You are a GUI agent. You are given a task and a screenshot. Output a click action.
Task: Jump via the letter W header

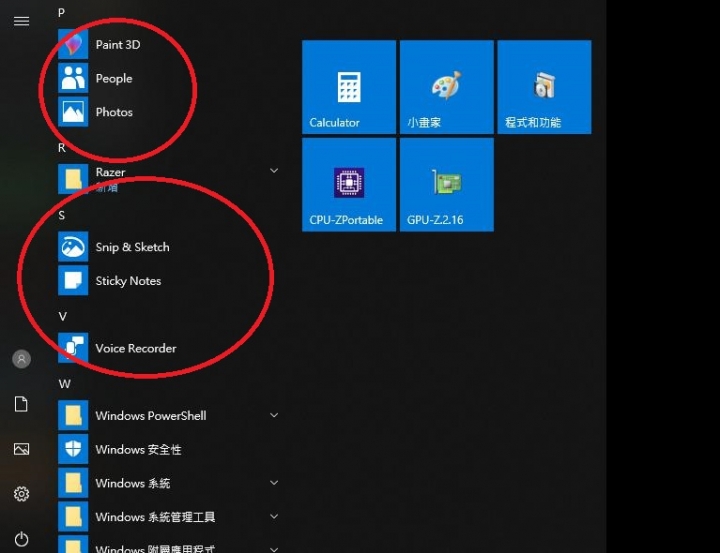coord(64,384)
